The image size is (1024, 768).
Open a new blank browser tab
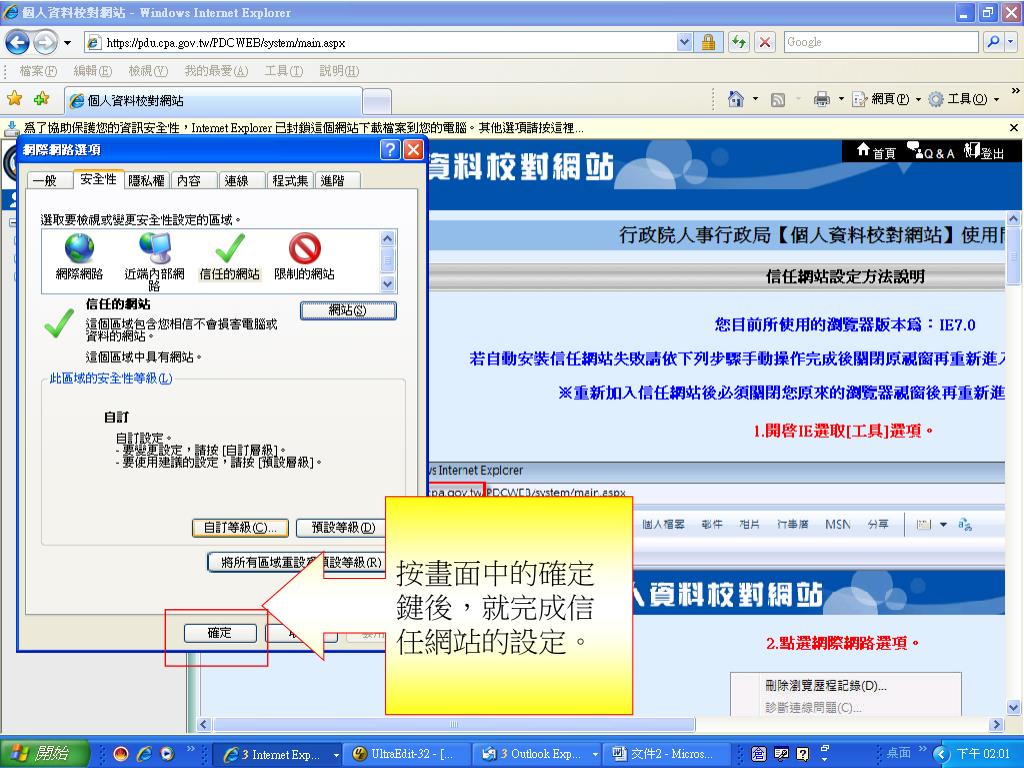pyautogui.click(x=377, y=102)
